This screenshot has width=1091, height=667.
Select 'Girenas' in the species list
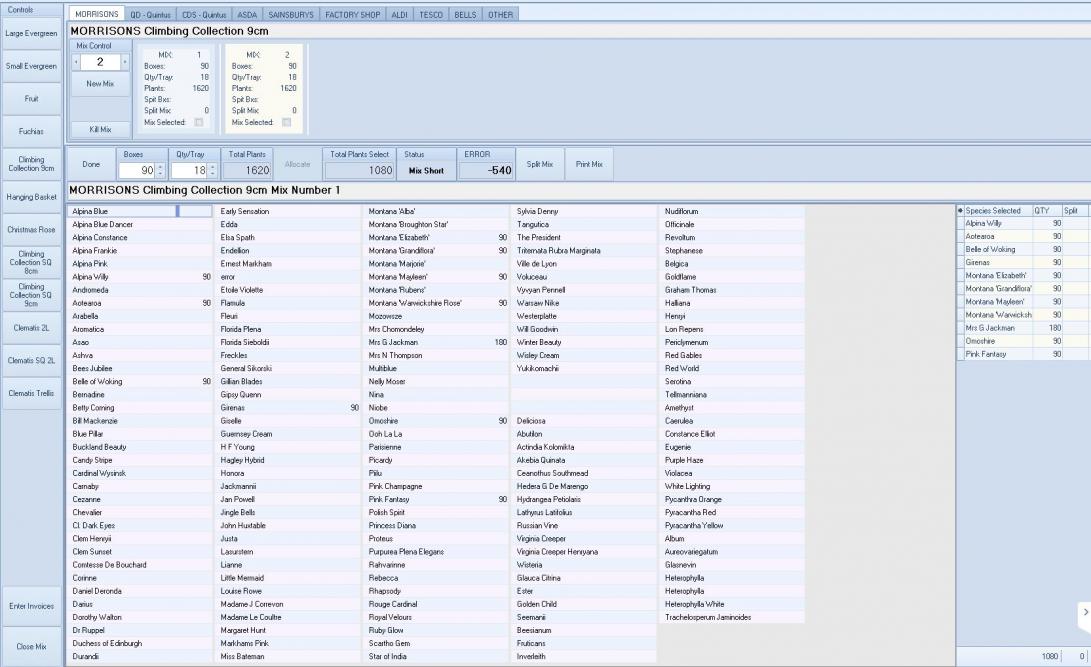pos(232,408)
